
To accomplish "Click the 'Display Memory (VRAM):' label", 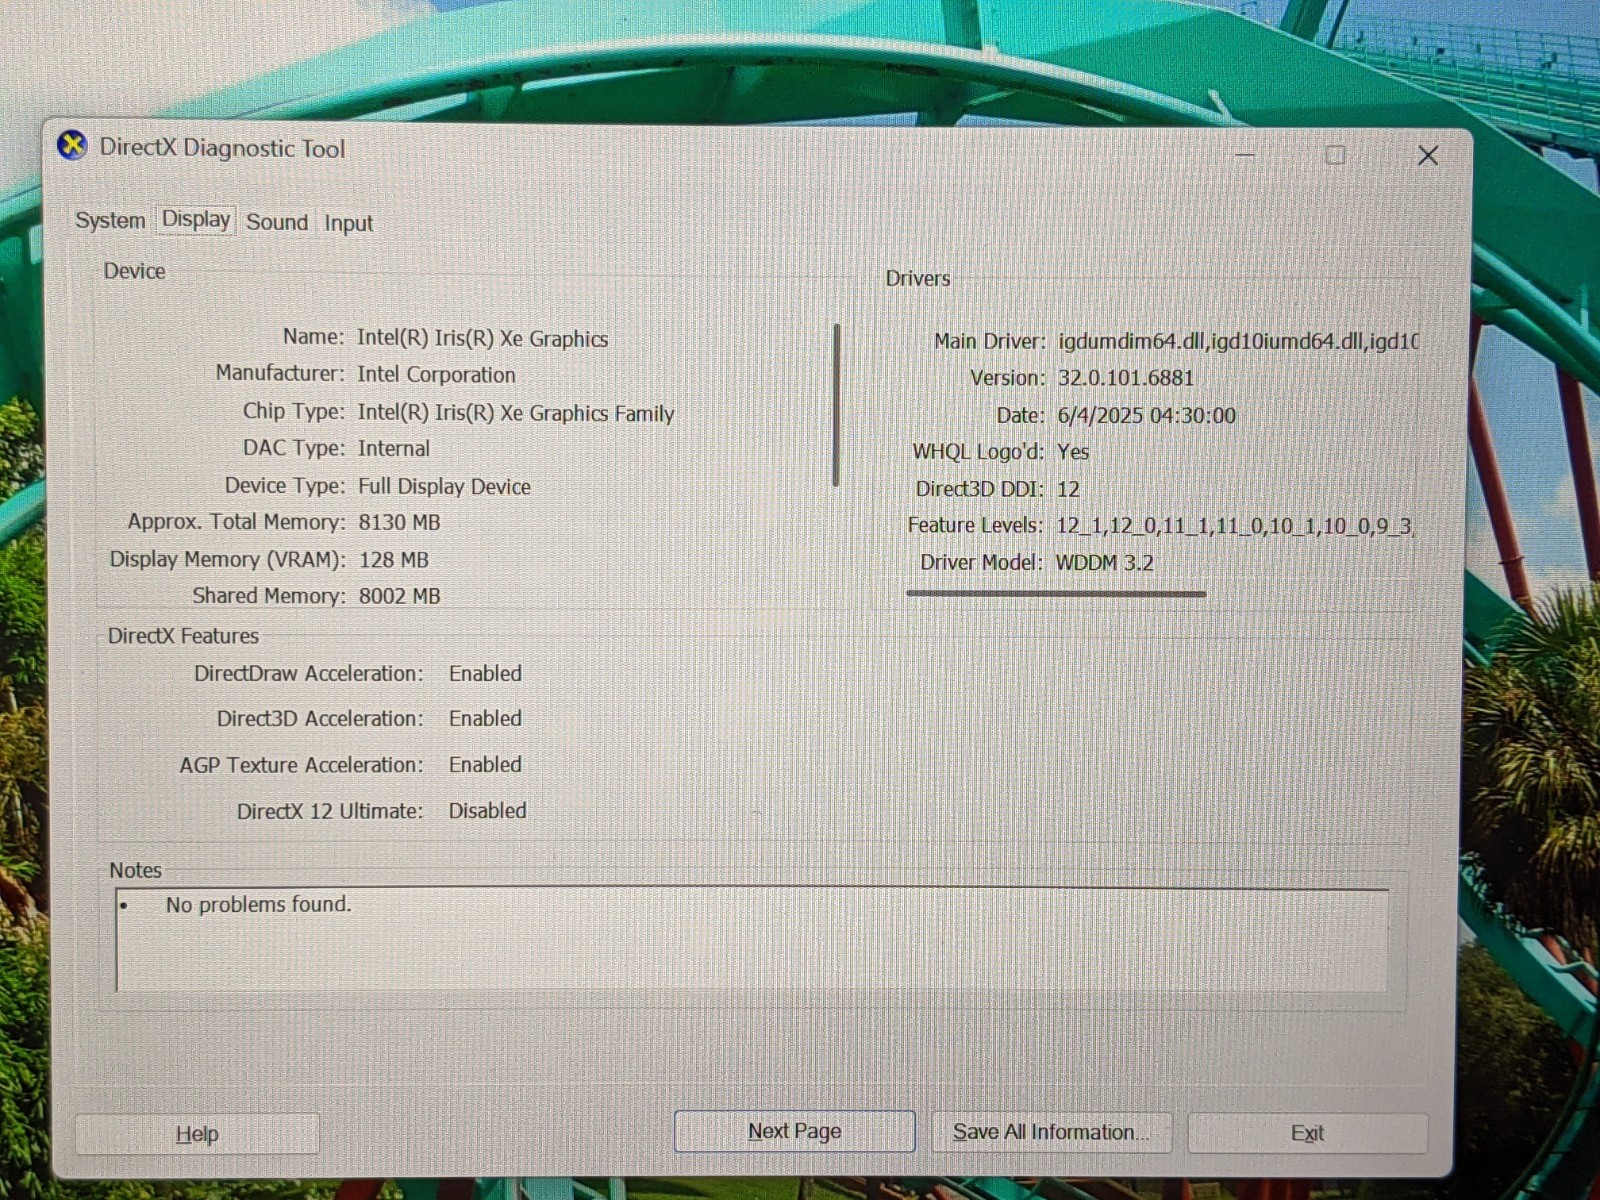I will 227,560.
